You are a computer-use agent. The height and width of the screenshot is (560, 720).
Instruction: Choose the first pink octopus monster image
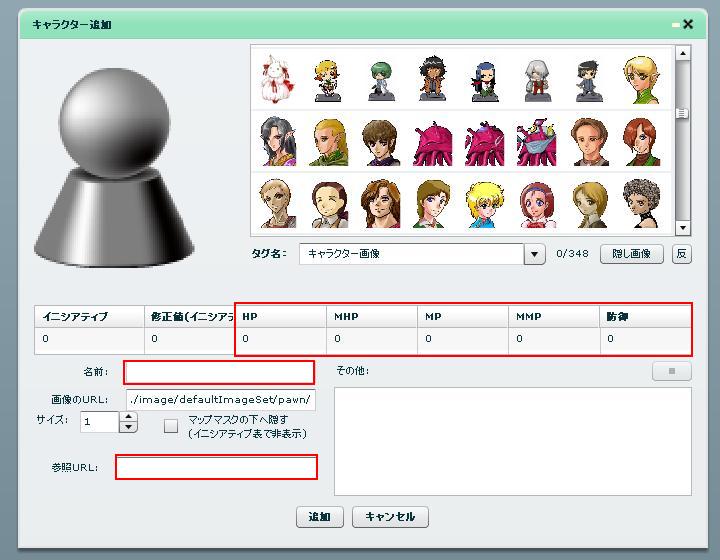coord(433,142)
